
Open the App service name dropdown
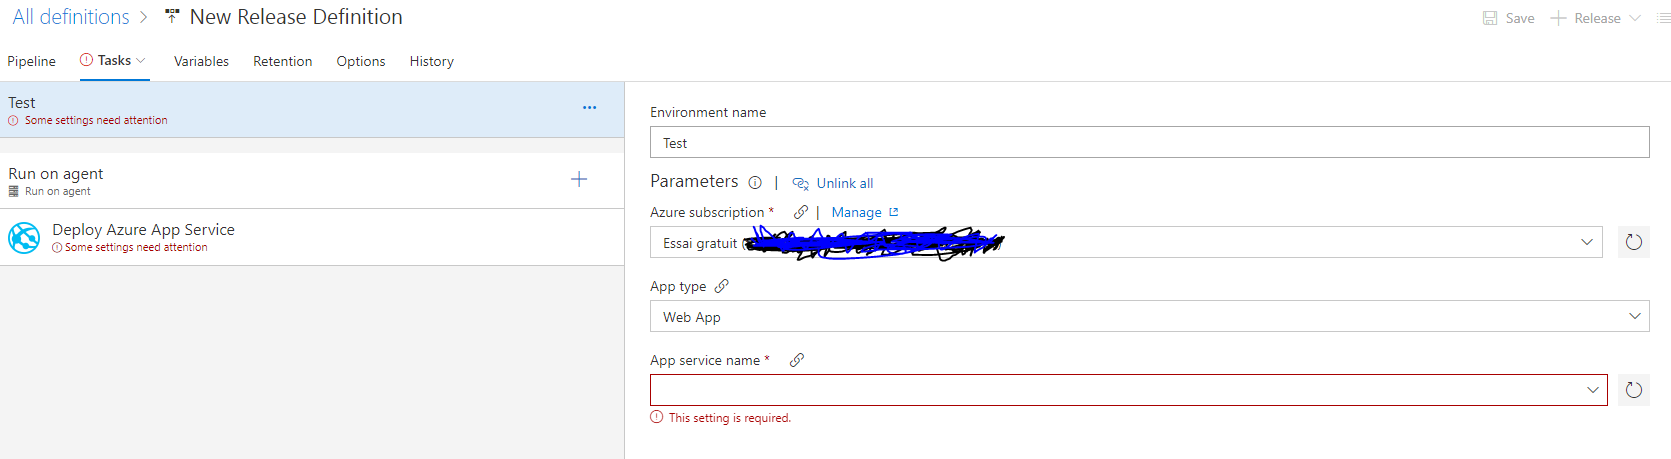1592,390
